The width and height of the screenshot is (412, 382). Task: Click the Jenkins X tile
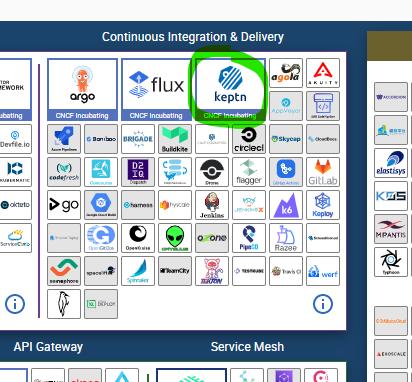pyautogui.click(x=249, y=205)
